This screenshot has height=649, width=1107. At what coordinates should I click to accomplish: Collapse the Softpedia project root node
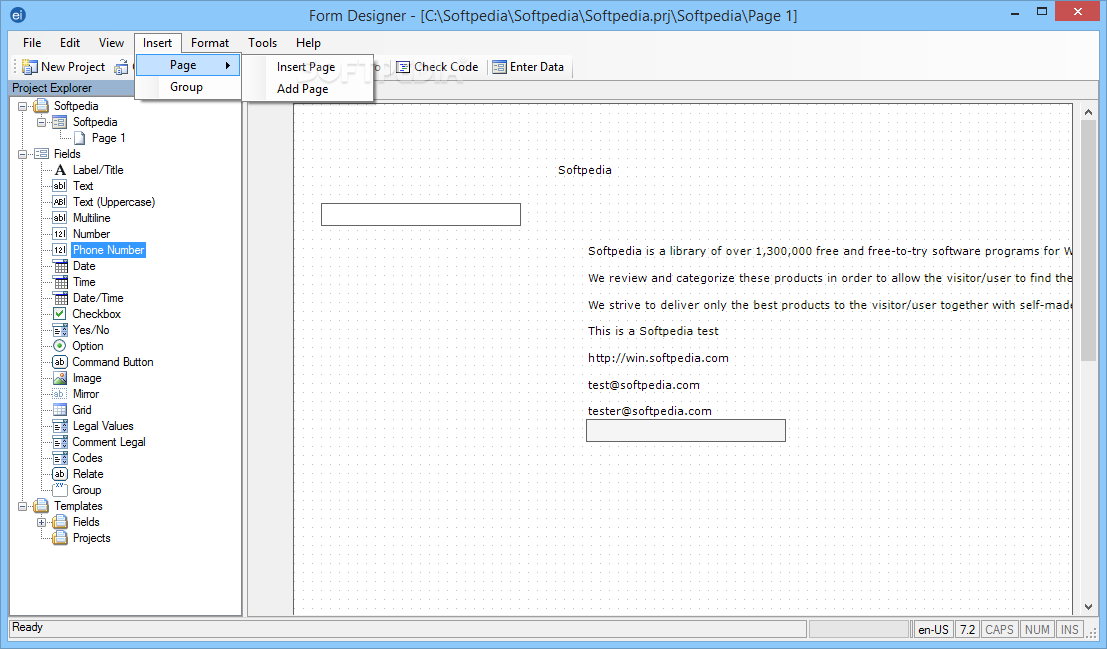tap(23, 106)
